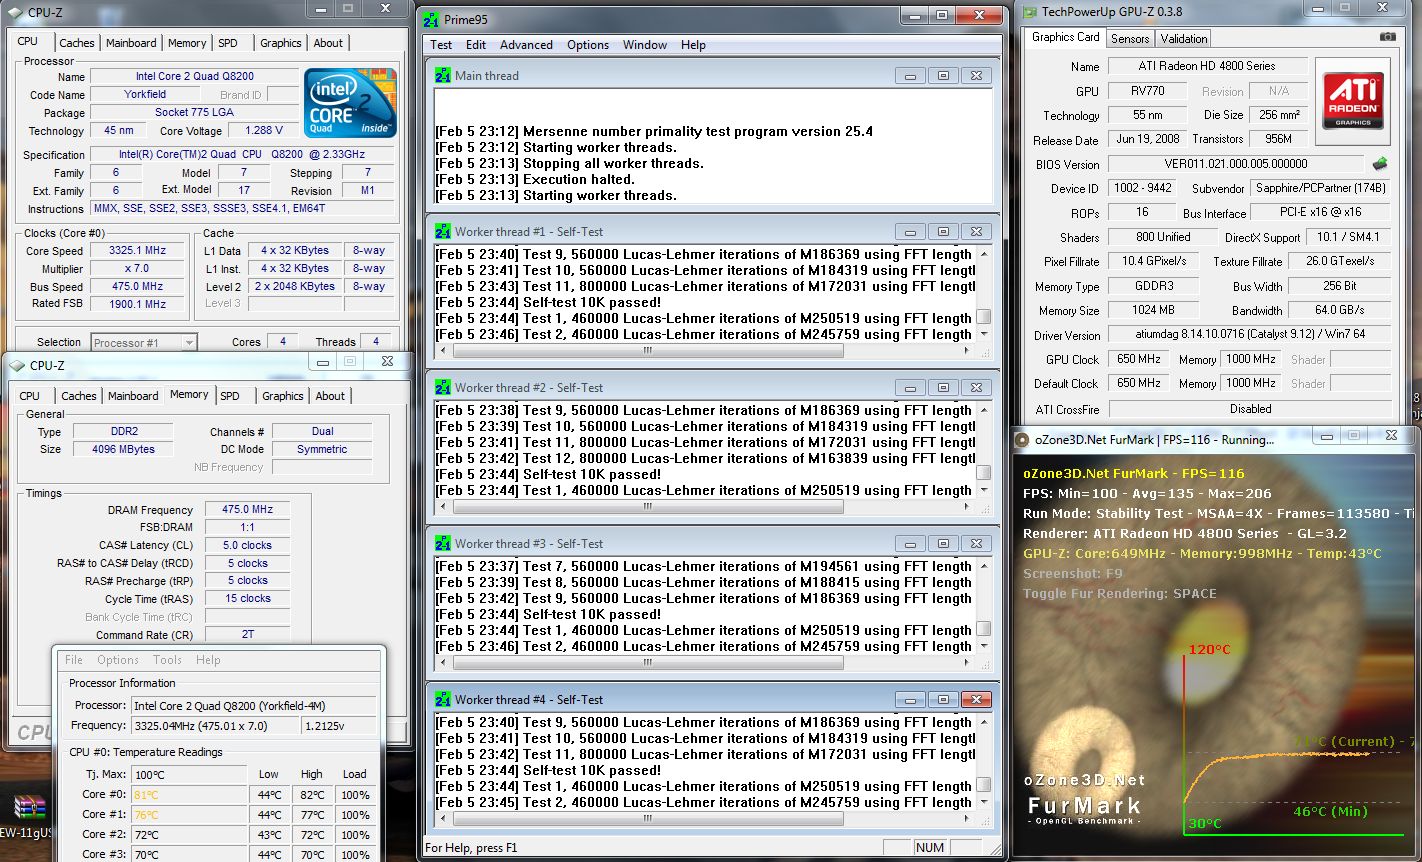Click the Main thread window icon in Prime95
Screen dimensions: 1422x862
(443, 75)
